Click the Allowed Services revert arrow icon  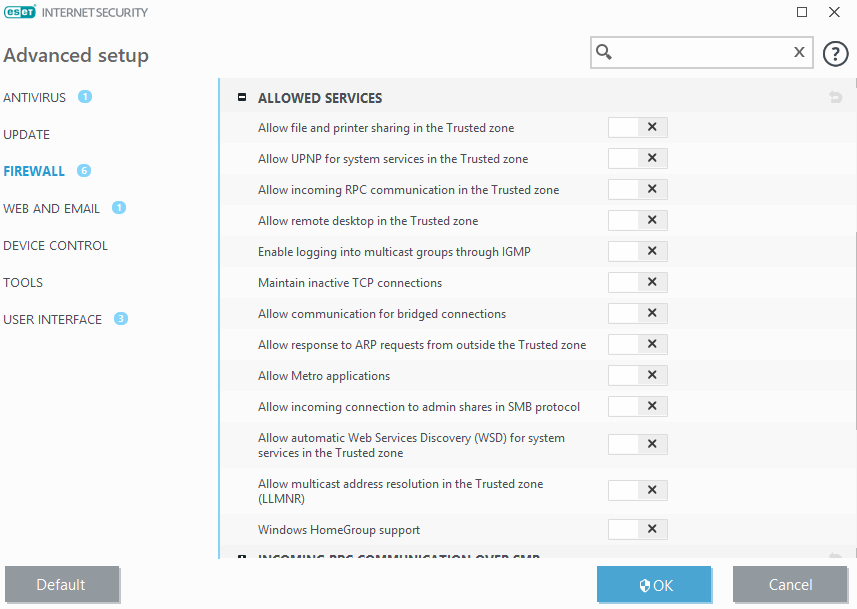point(835,98)
